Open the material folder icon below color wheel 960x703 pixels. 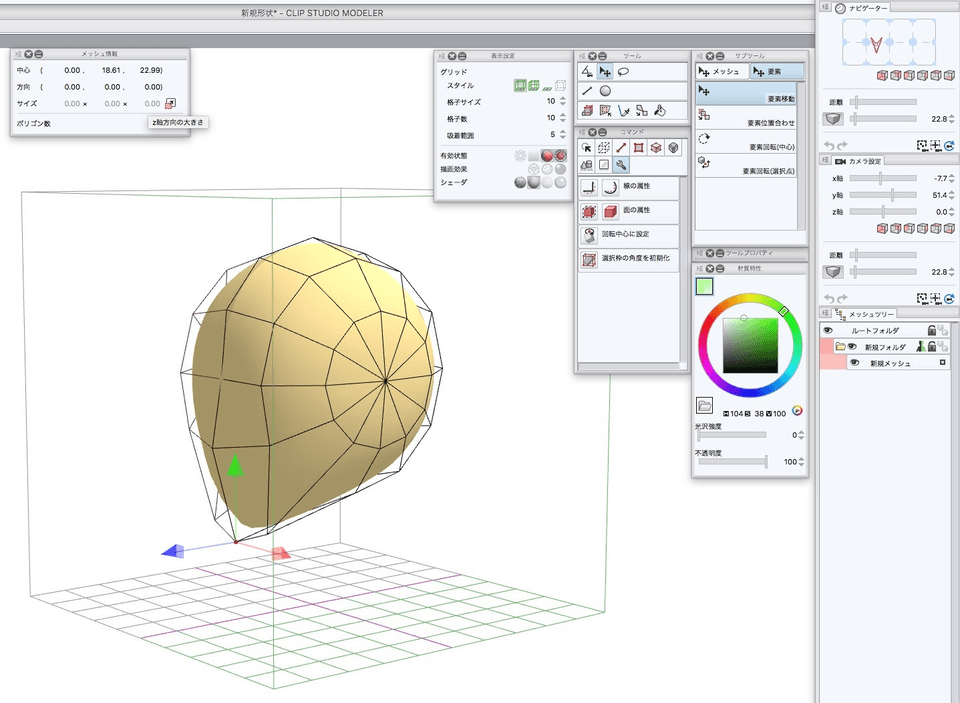coord(704,405)
